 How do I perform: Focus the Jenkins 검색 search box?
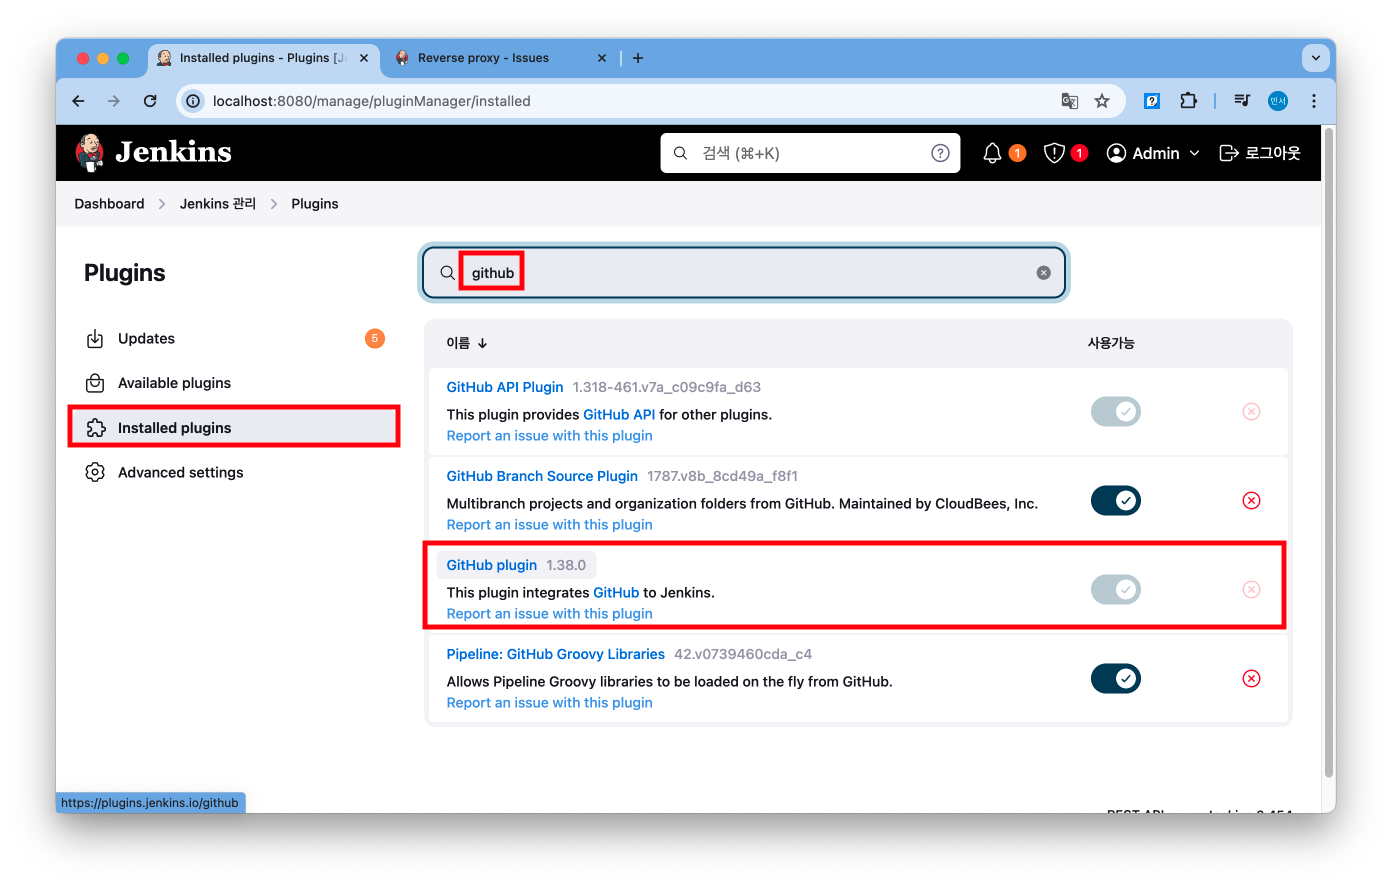point(810,153)
